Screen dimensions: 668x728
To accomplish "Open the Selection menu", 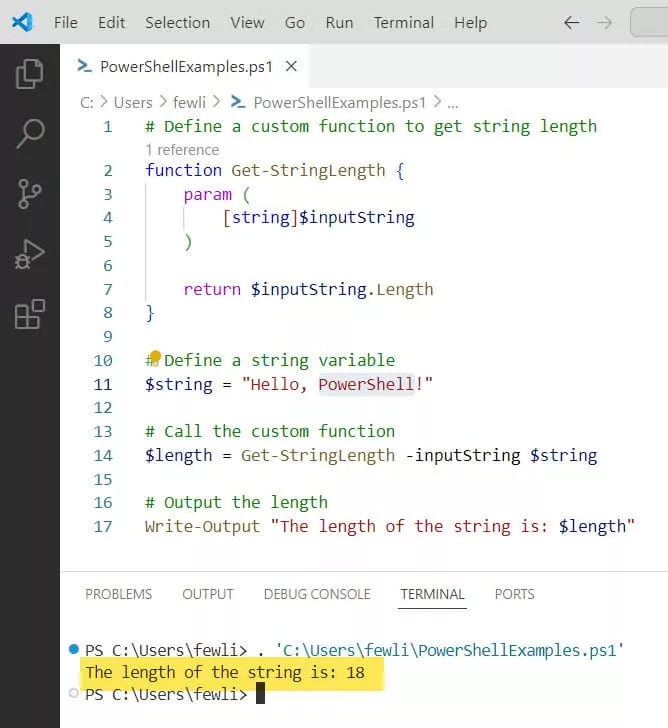I will click(x=177, y=22).
